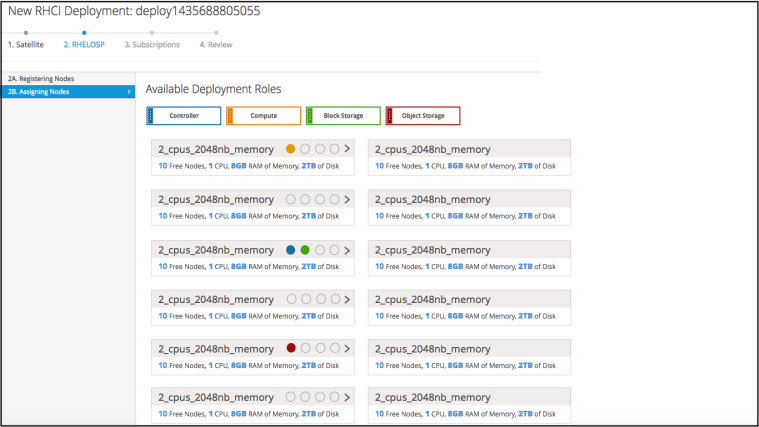
Task: Expand the node profile with the red dot
Action: [347, 349]
